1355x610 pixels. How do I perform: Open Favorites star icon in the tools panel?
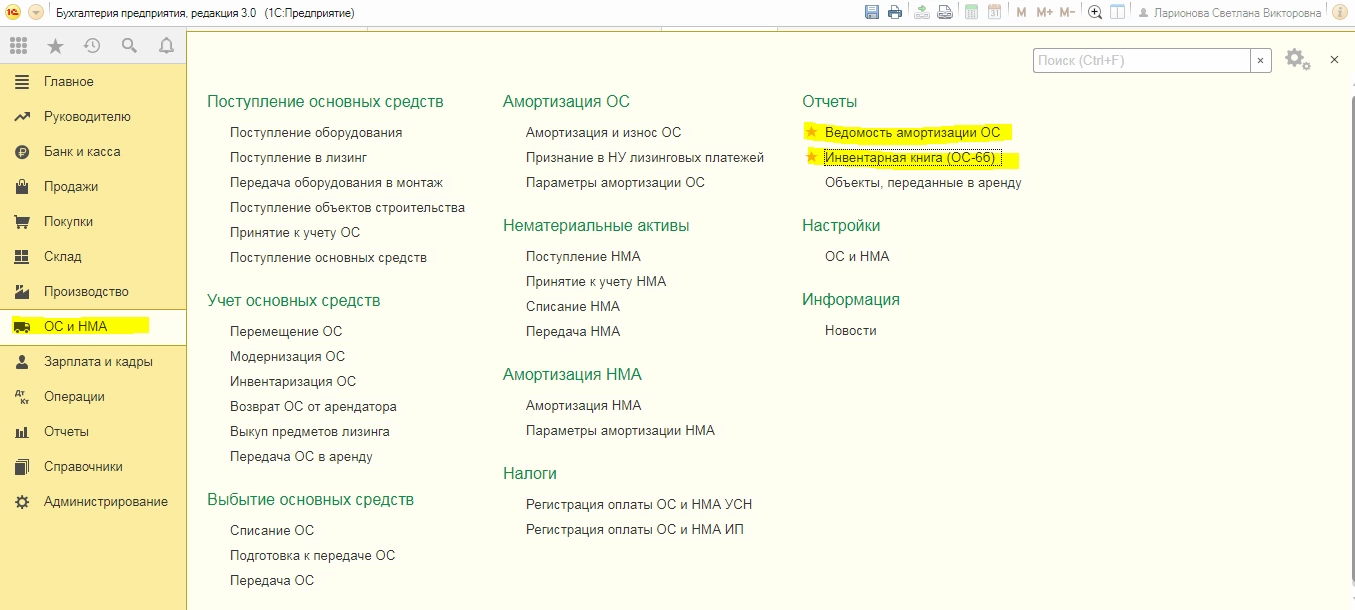pyautogui.click(x=55, y=46)
